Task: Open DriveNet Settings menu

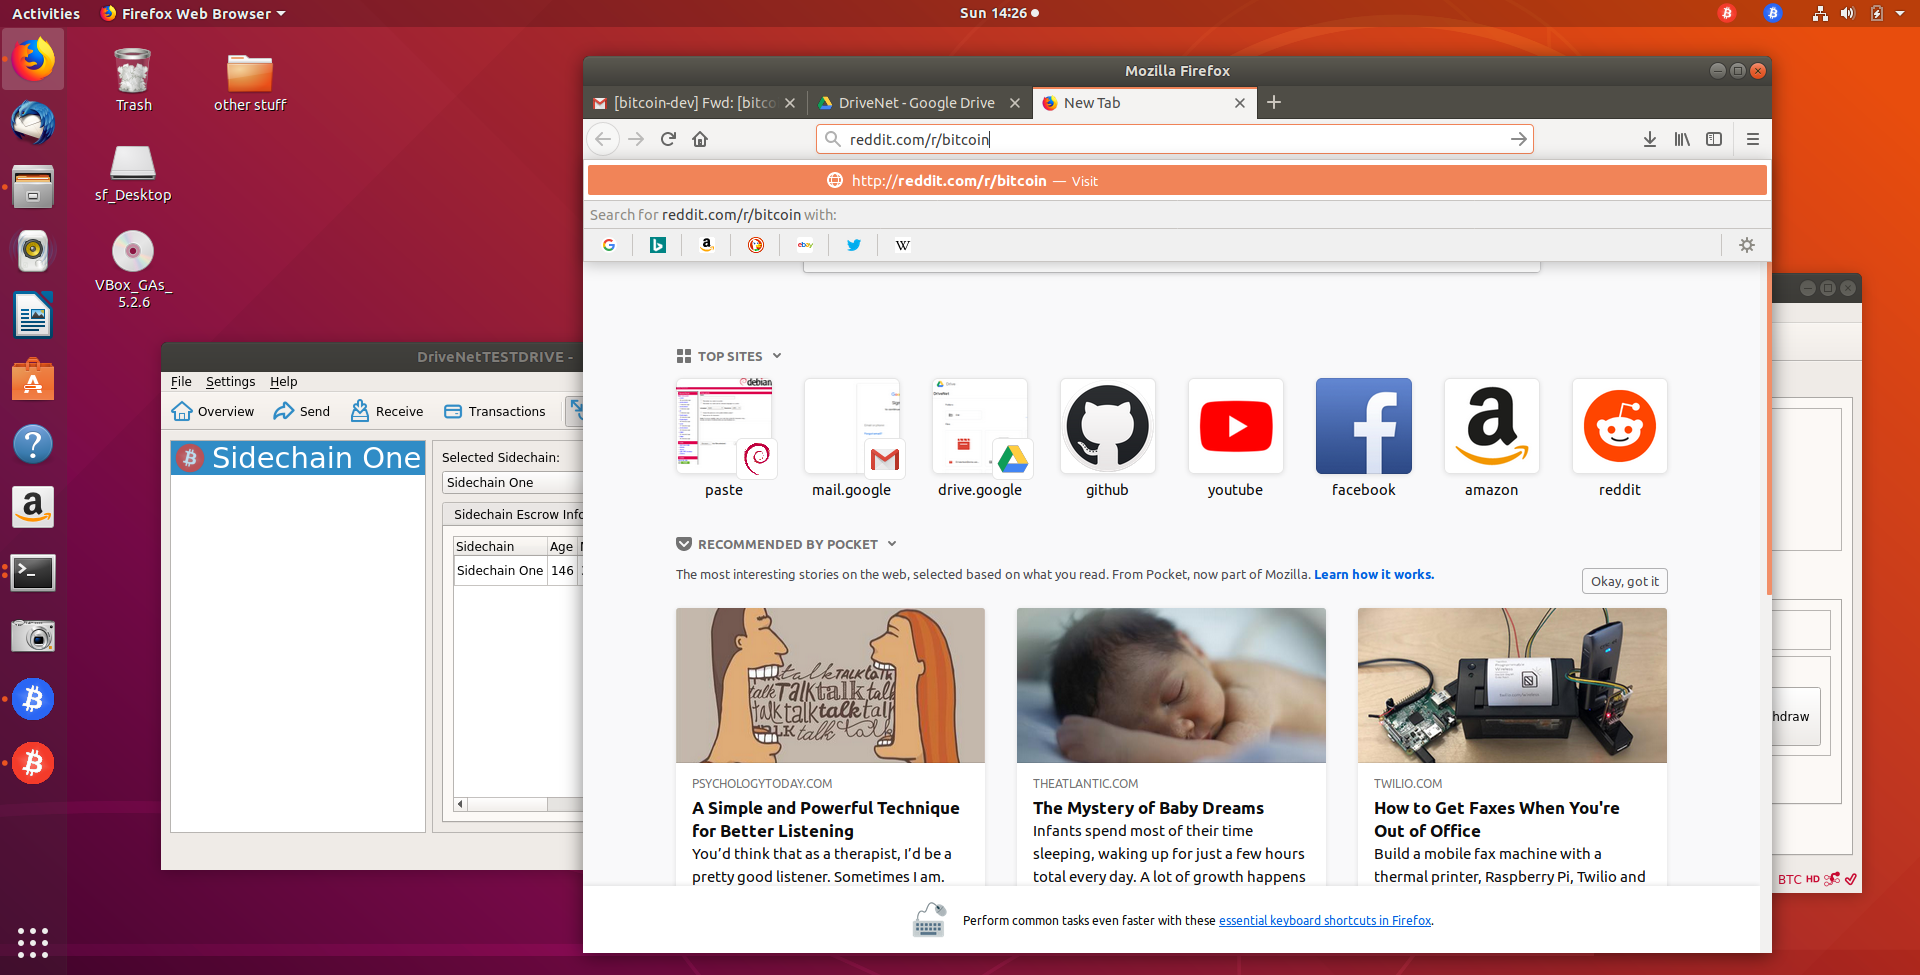Action: click(230, 381)
